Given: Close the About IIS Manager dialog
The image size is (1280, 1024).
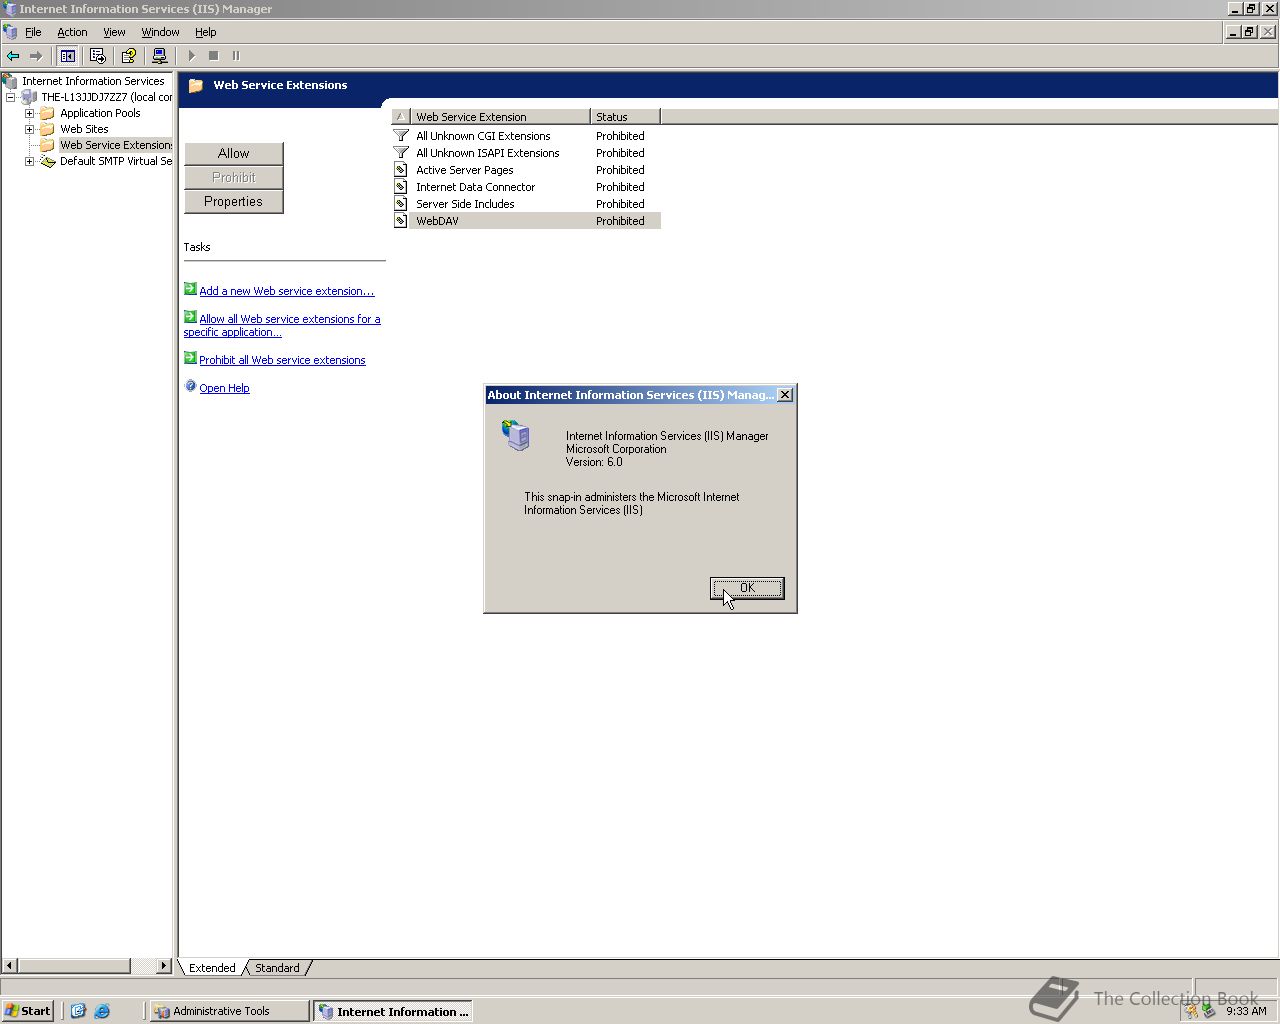Looking at the screenshot, I should 785,395.
